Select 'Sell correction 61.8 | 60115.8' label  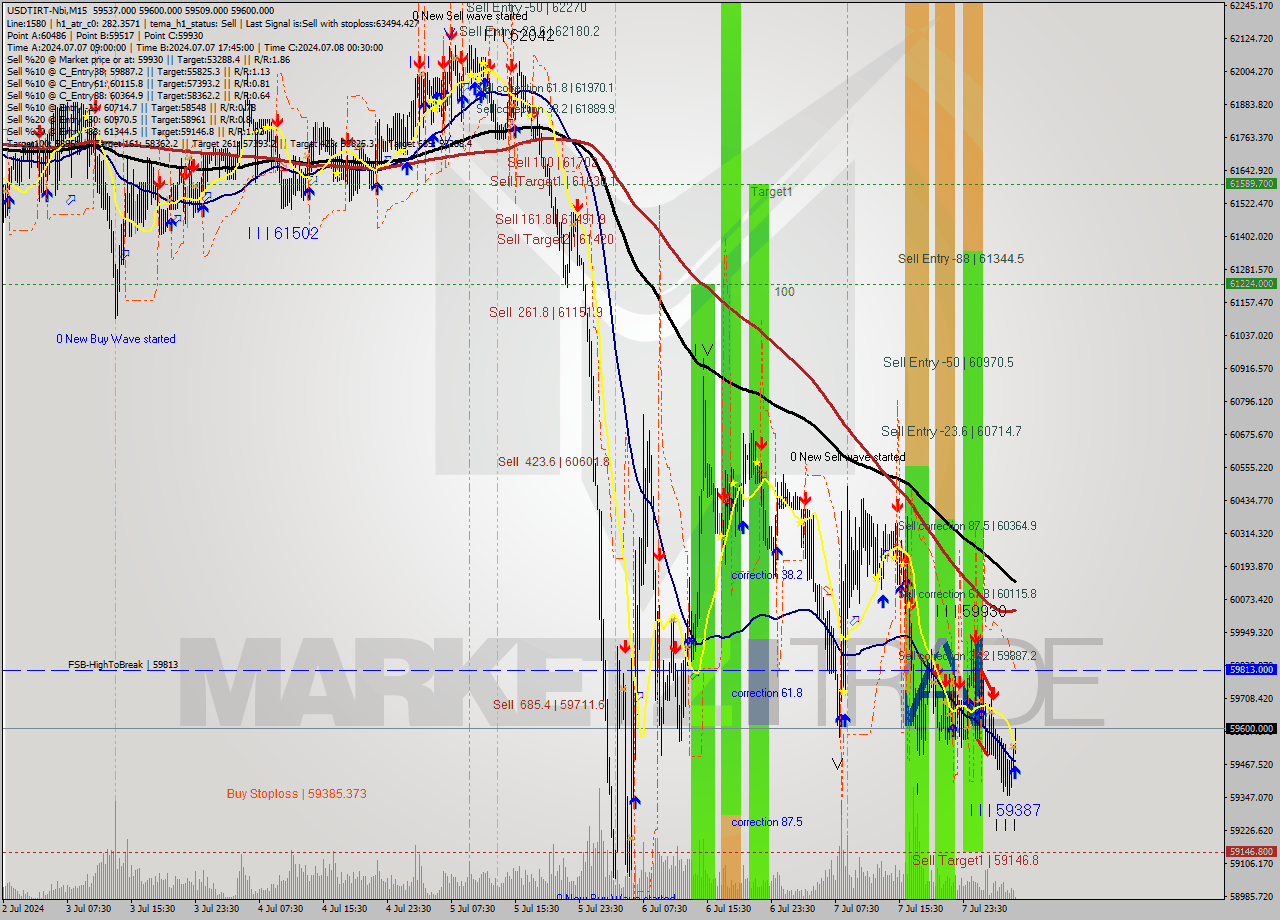[x=969, y=594]
